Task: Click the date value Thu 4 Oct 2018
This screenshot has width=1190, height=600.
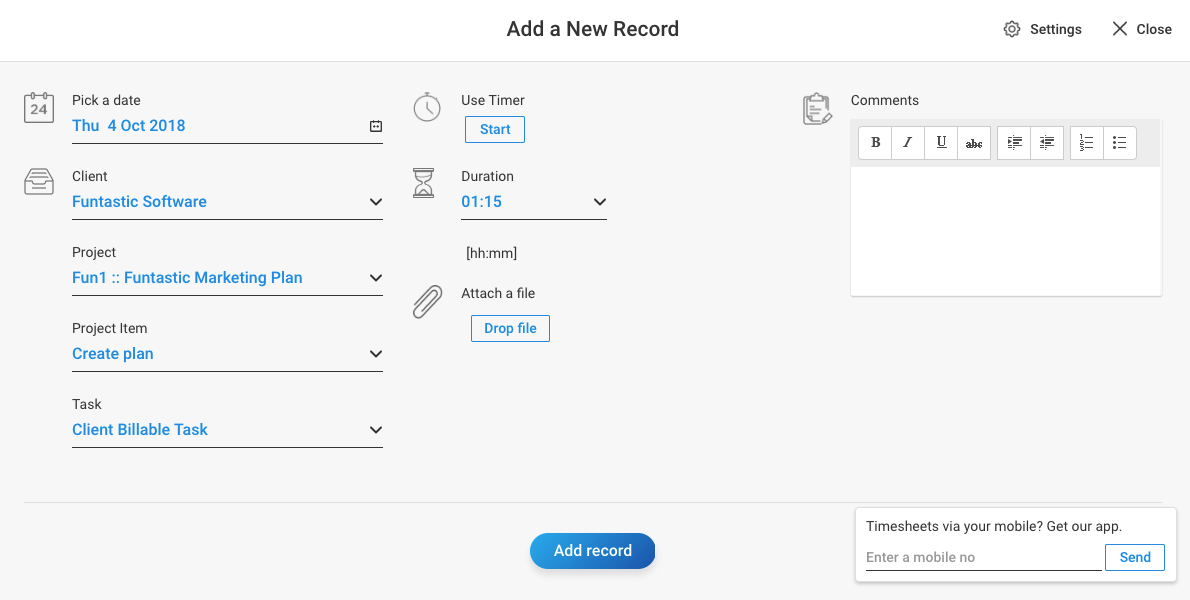Action: [x=129, y=126]
